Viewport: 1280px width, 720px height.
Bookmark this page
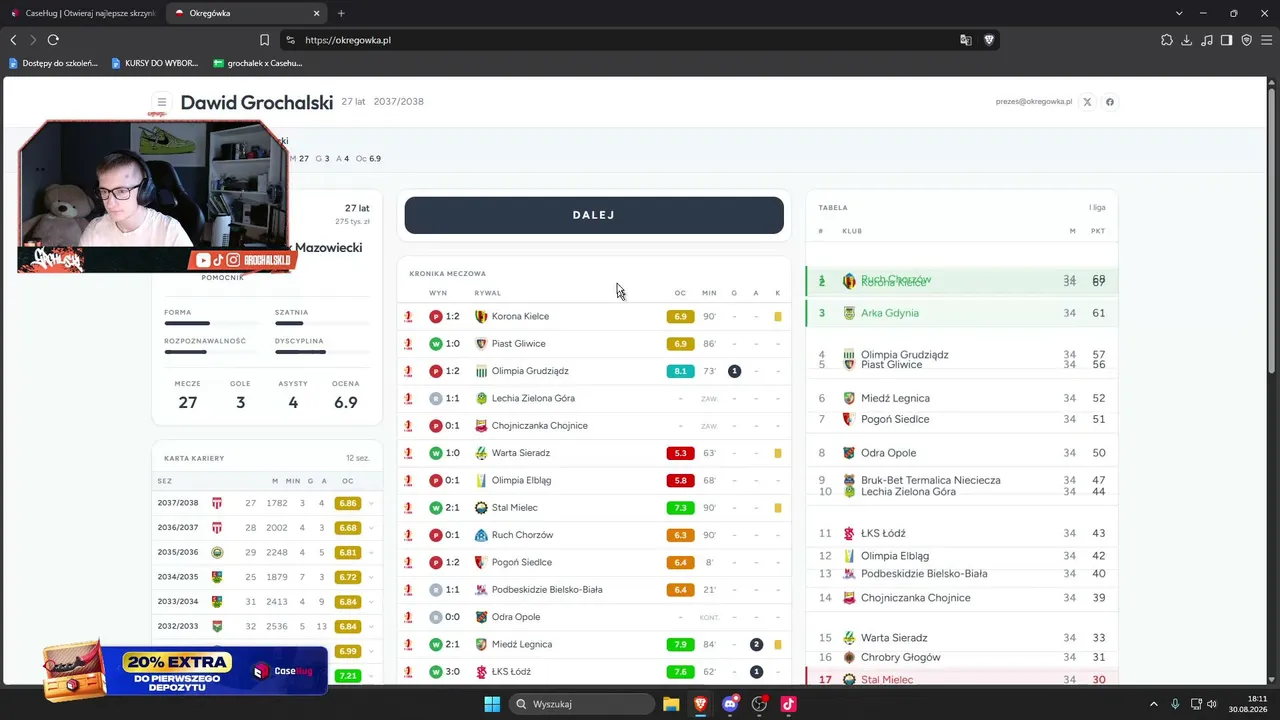(264, 40)
